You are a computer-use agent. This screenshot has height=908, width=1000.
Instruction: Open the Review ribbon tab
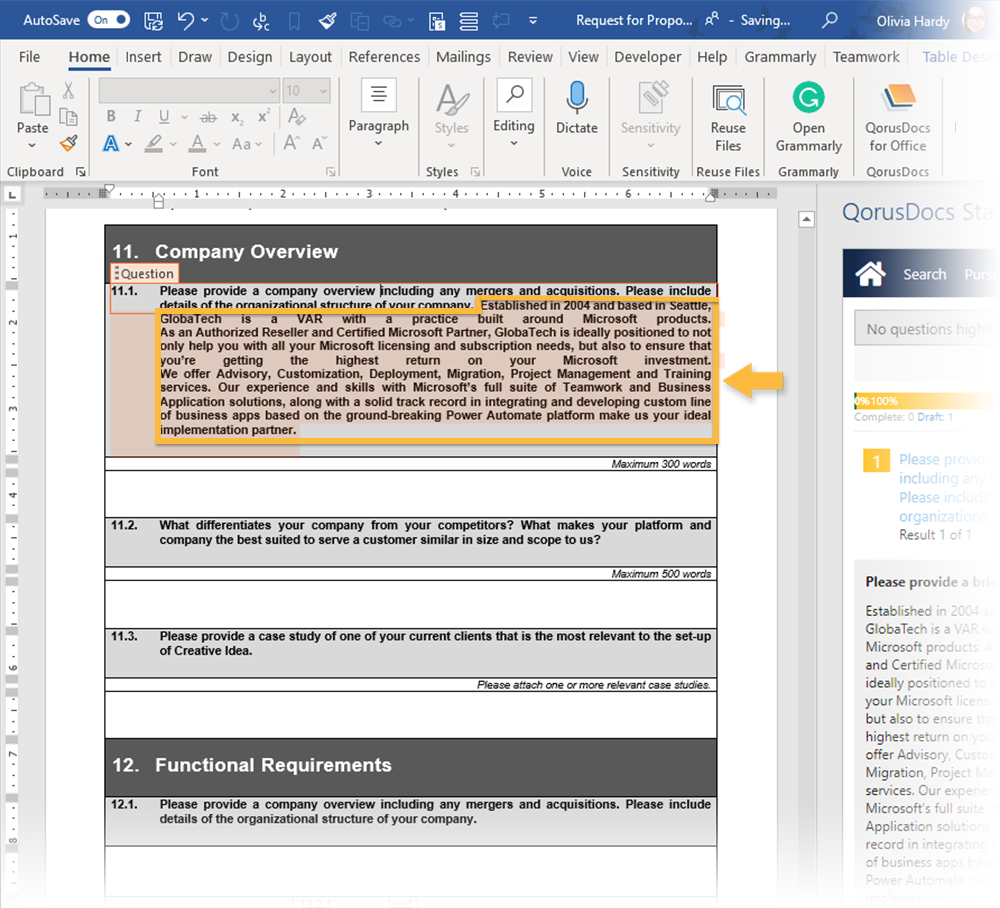tap(530, 57)
